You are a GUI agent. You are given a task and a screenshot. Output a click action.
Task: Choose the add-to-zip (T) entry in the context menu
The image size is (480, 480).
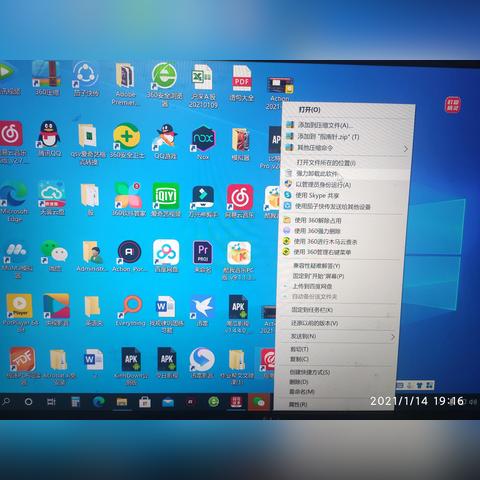pyautogui.click(x=328, y=137)
